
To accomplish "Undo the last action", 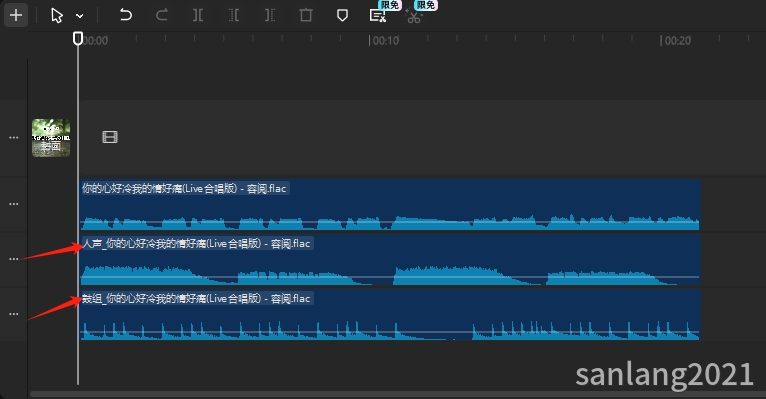I will coord(126,15).
